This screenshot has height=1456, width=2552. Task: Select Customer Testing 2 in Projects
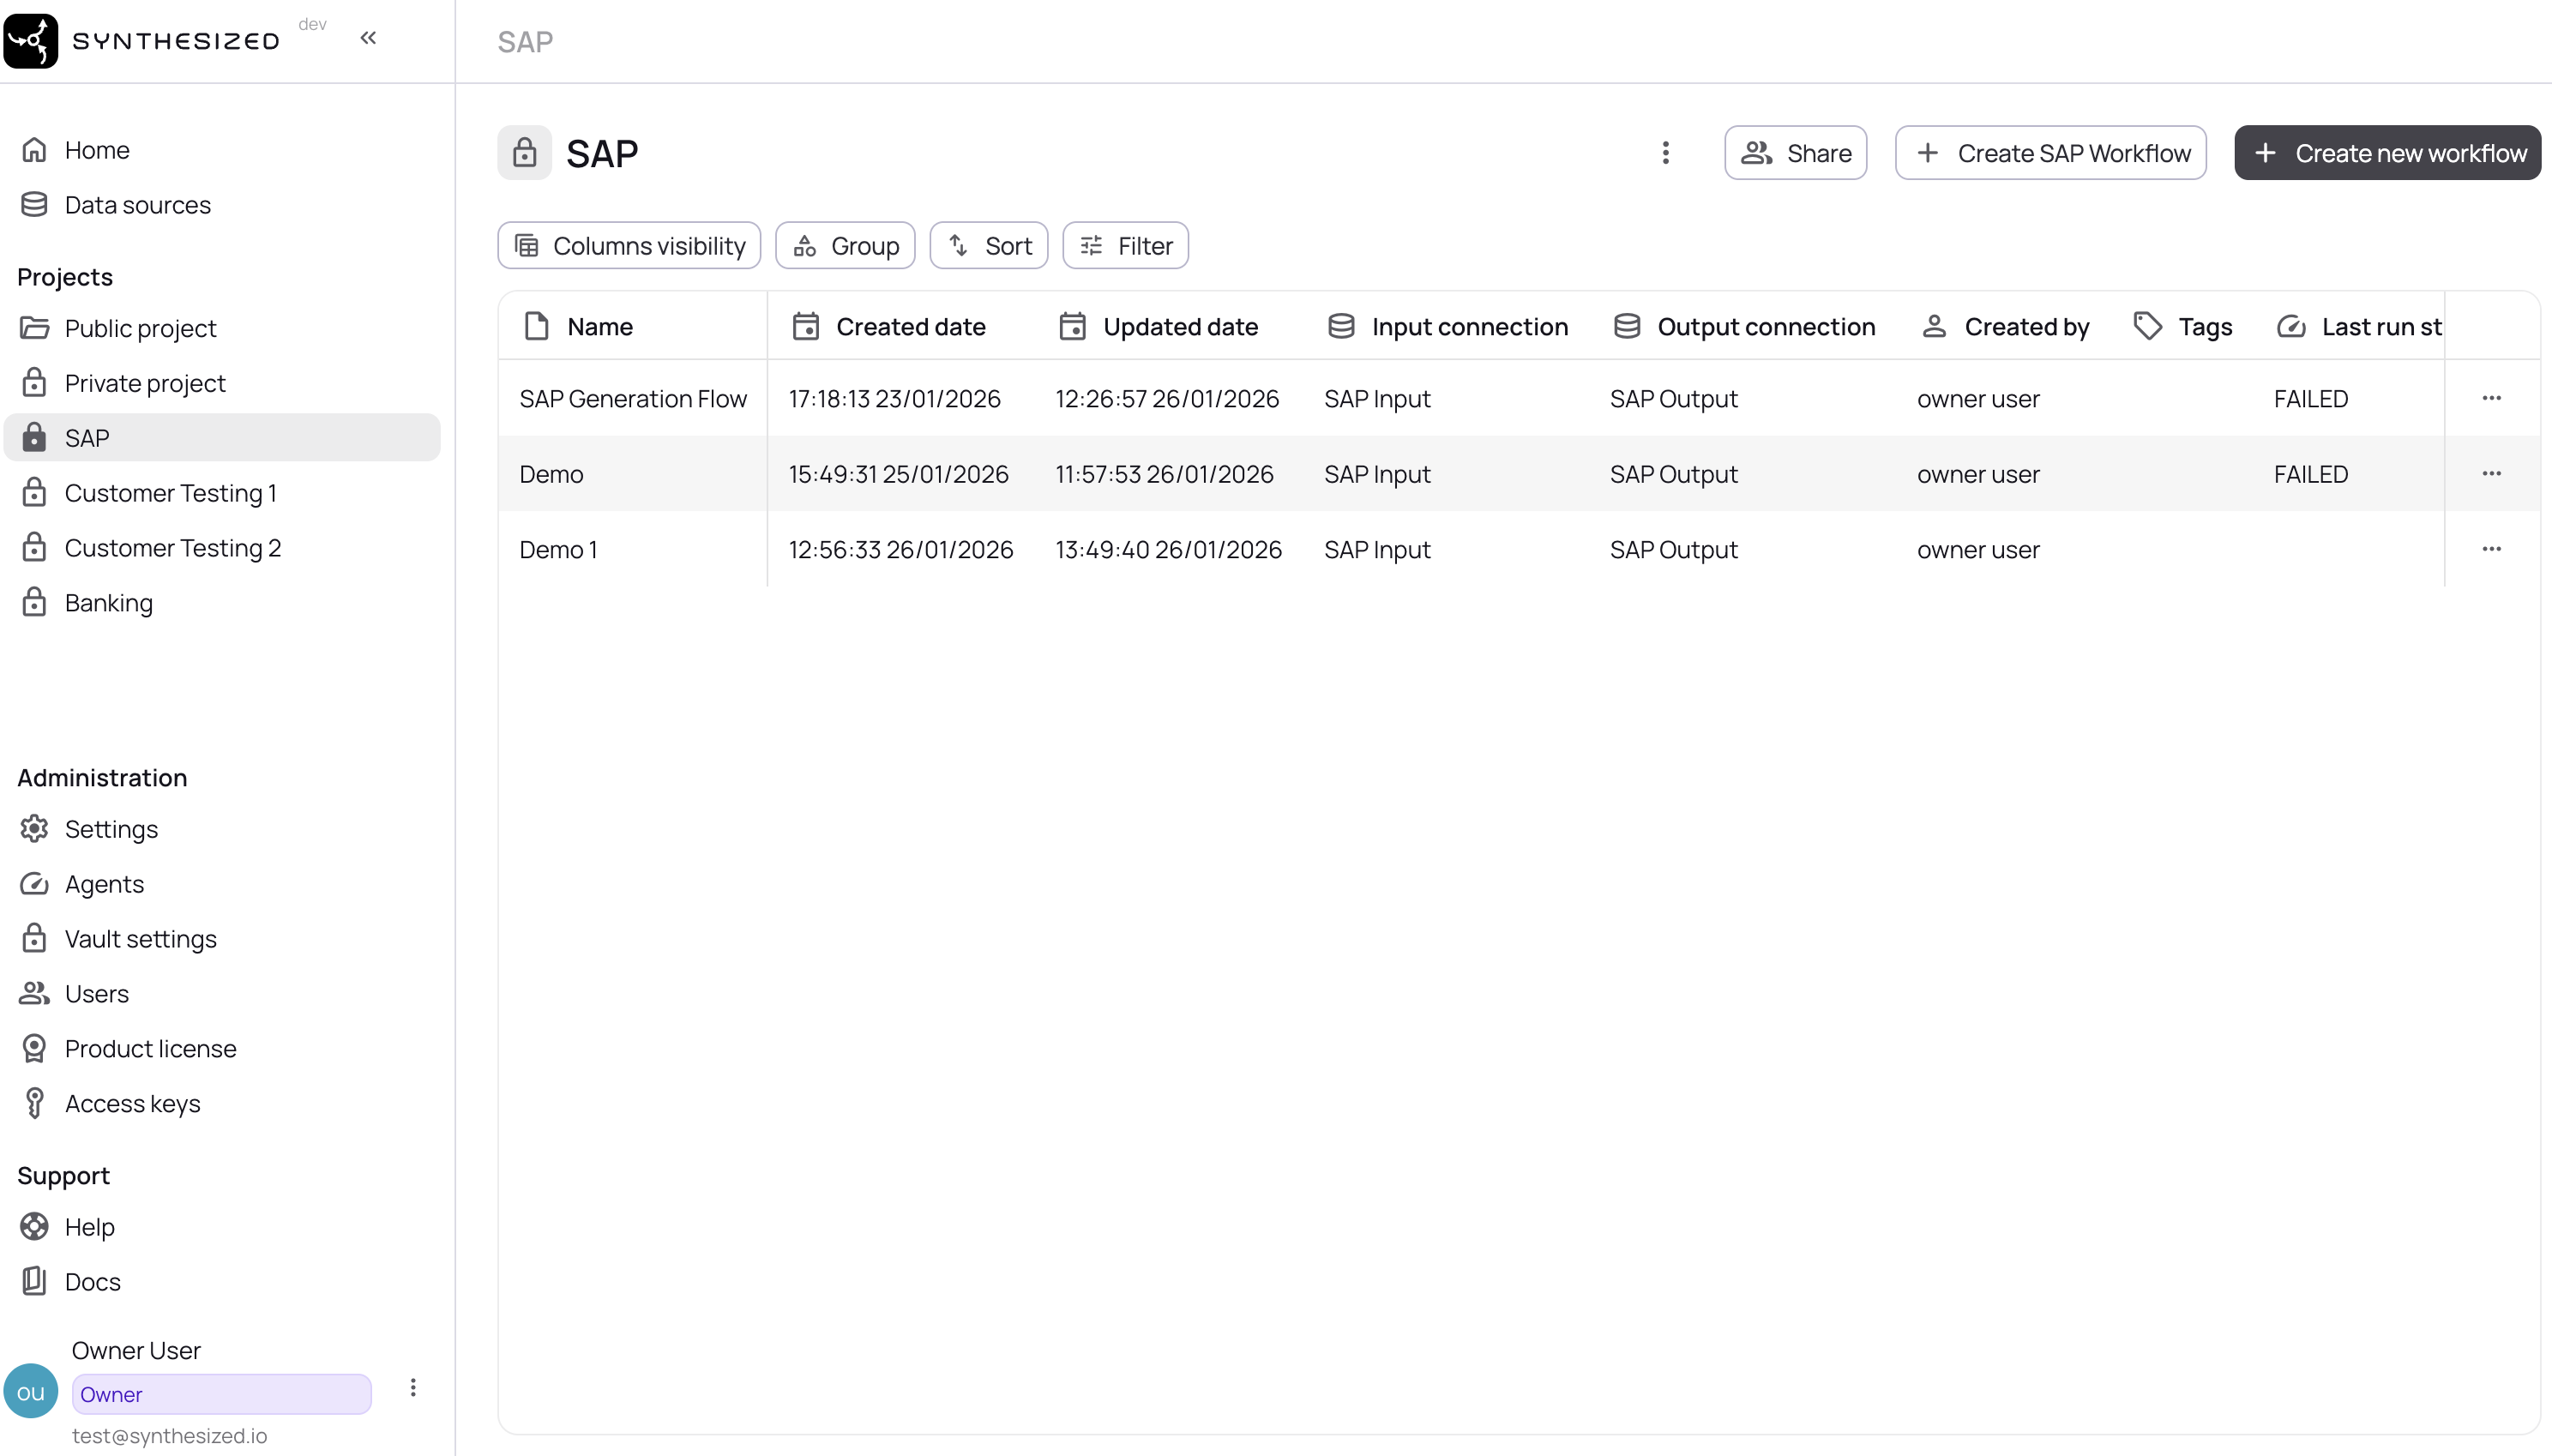pyautogui.click(x=173, y=547)
